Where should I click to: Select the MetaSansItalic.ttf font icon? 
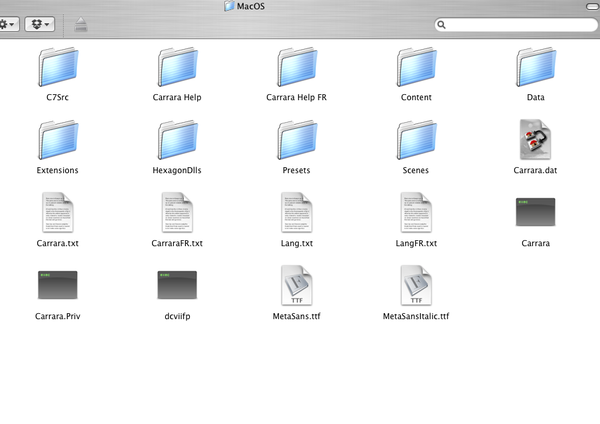click(416, 285)
